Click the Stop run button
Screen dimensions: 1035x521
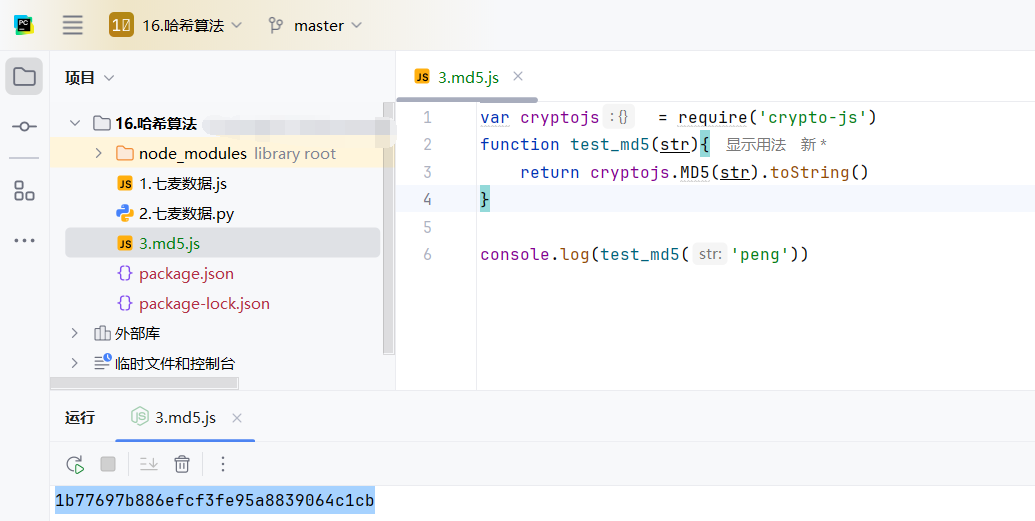(x=108, y=464)
